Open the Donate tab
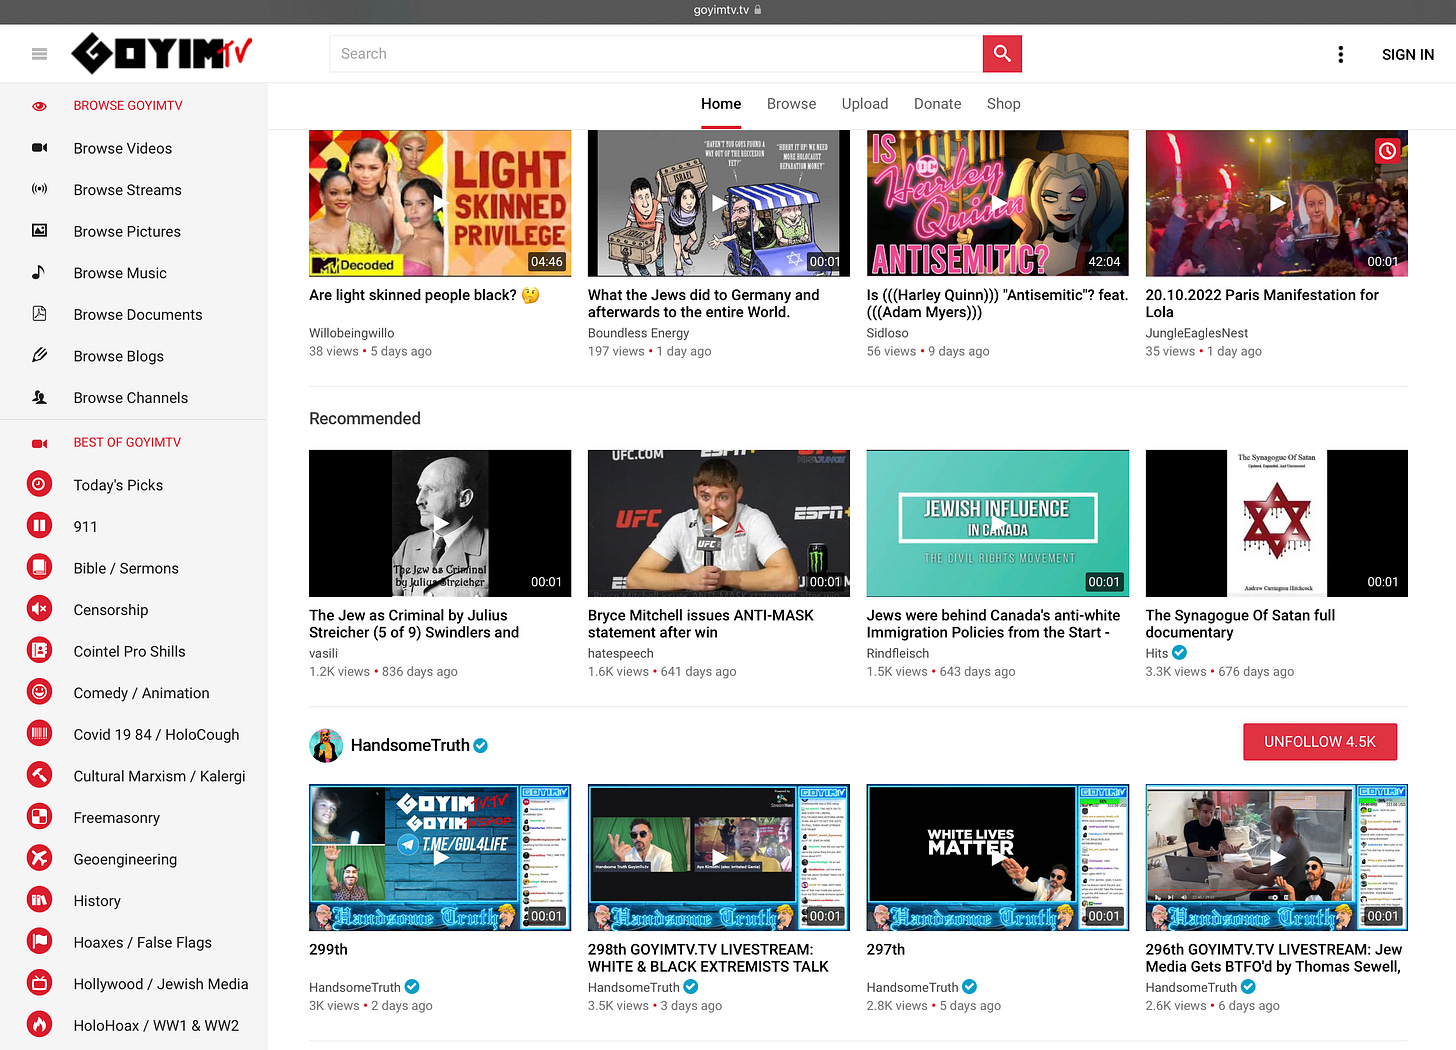The image size is (1456, 1050). coord(937,104)
